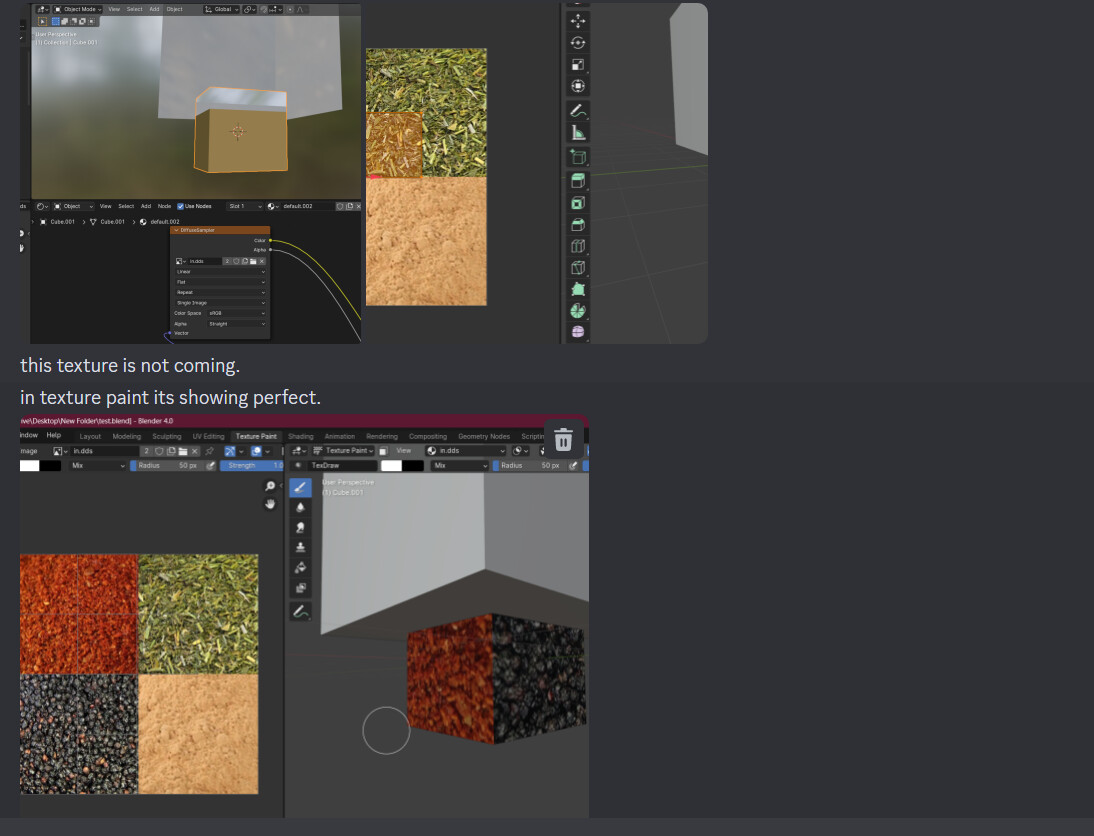Select the Fill brush tool
This screenshot has height=836, width=1094.
(x=301, y=567)
